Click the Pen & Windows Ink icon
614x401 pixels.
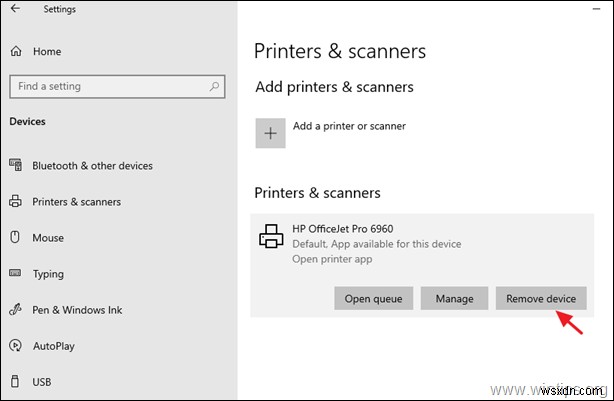[x=14, y=310]
